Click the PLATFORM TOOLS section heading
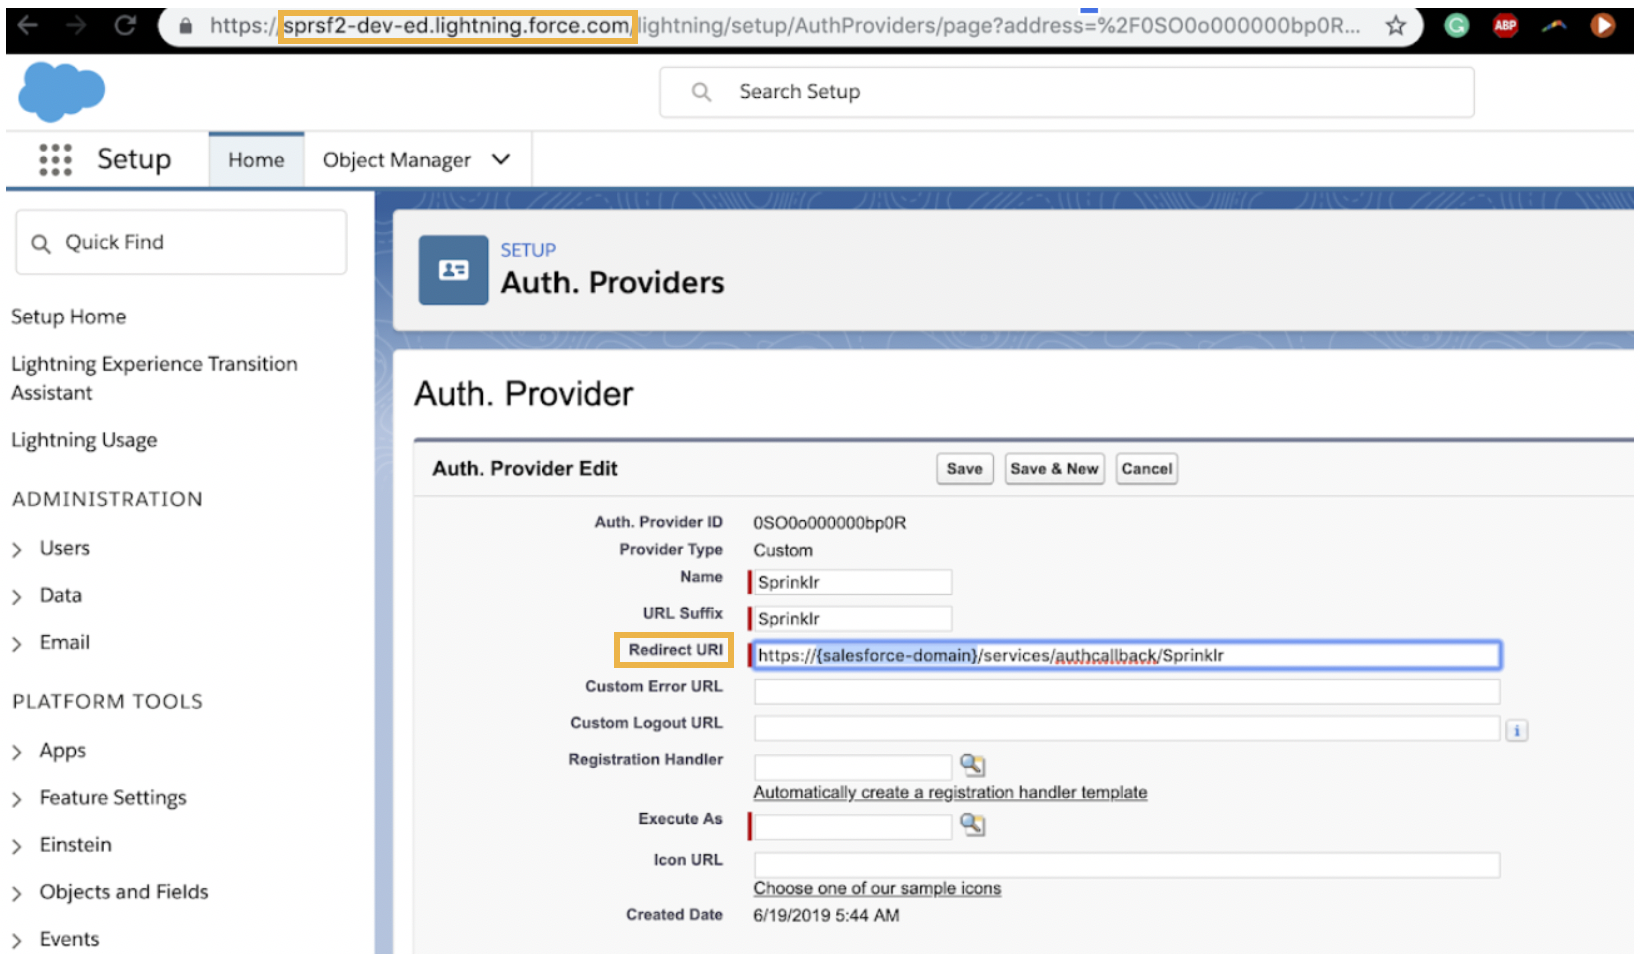The height and width of the screenshot is (954, 1640). click(x=107, y=702)
